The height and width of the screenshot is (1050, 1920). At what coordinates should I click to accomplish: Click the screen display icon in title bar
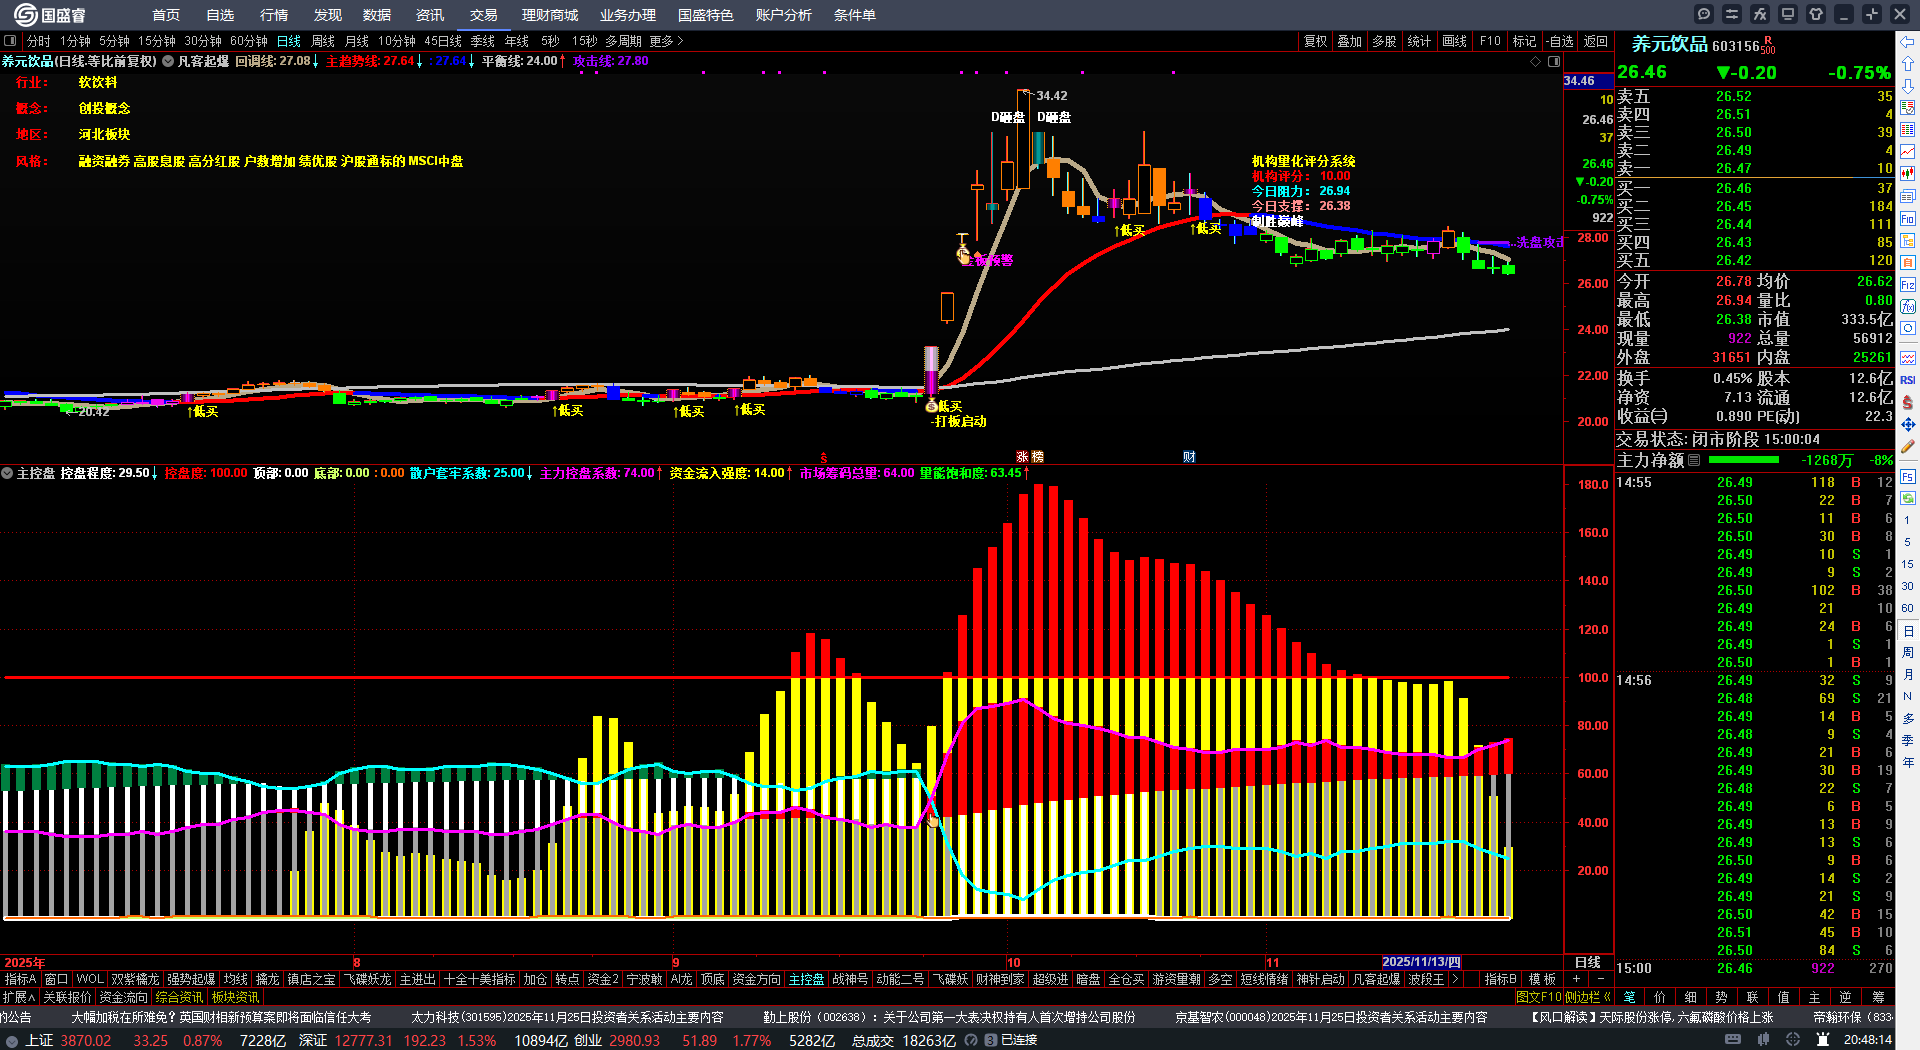click(x=1788, y=14)
